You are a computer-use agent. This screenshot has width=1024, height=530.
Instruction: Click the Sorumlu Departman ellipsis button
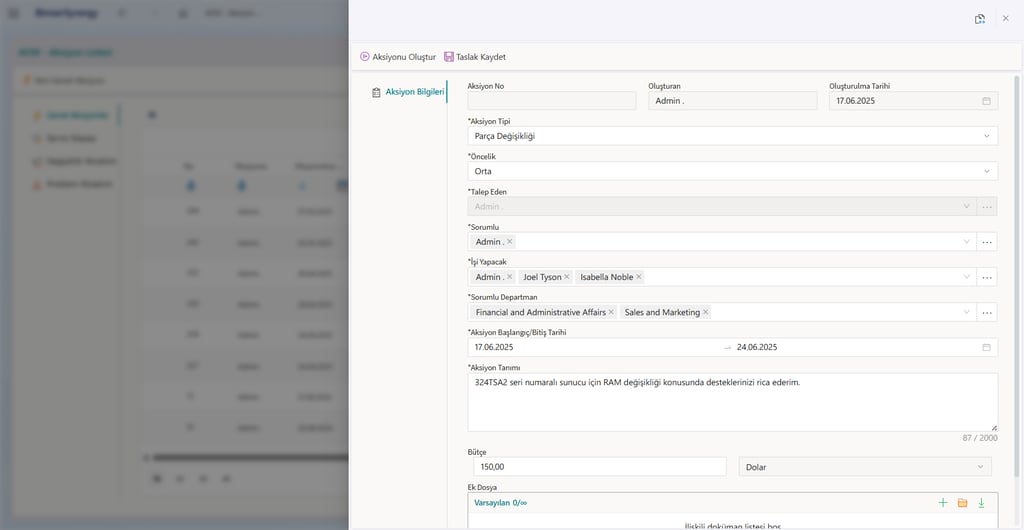tap(987, 313)
